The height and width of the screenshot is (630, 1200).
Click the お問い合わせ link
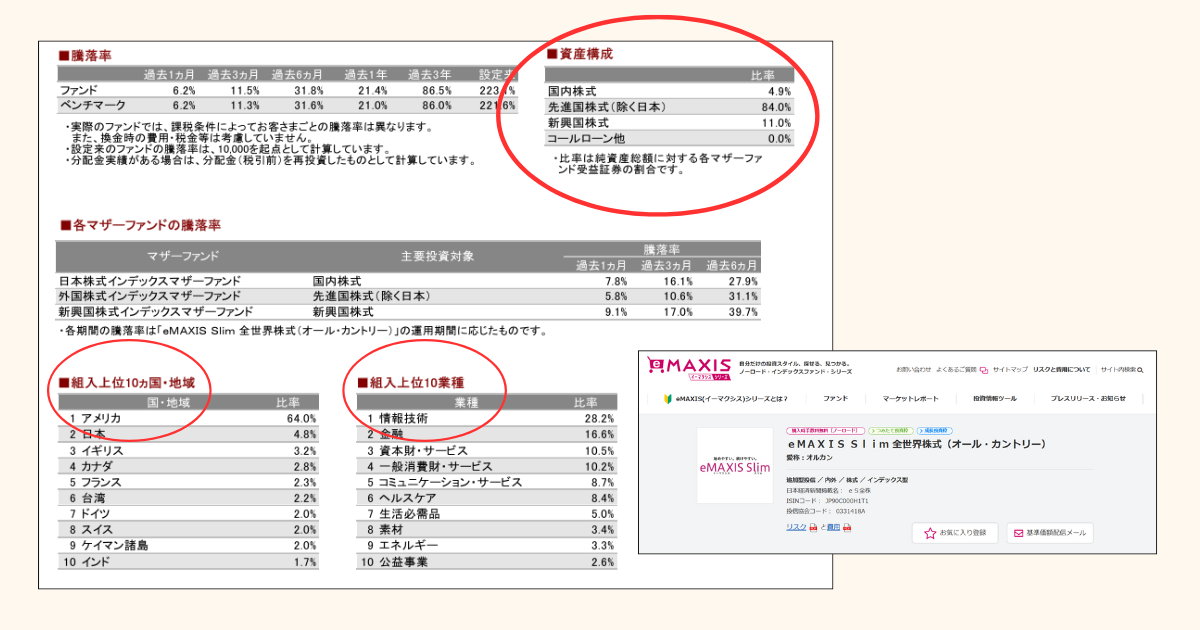(913, 369)
